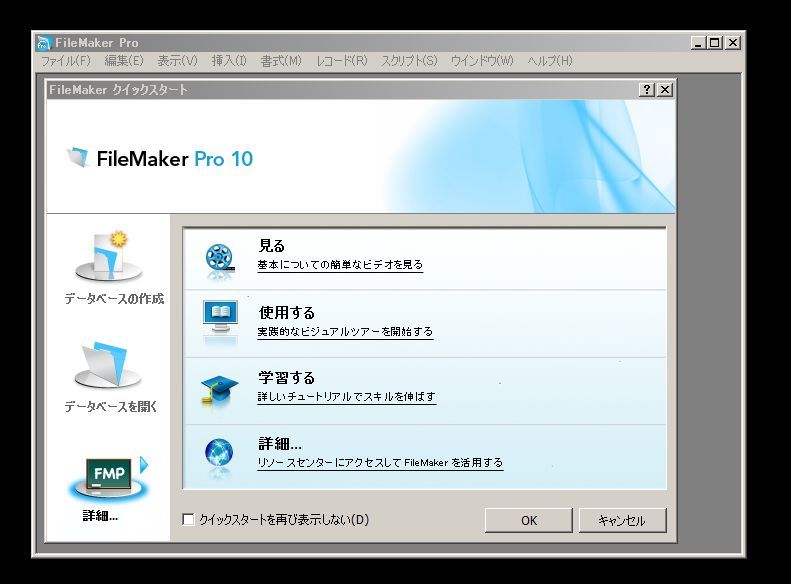Click the film reel video icon
Screen dimensions: 791x584
pyautogui.click(x=219, y=260)
